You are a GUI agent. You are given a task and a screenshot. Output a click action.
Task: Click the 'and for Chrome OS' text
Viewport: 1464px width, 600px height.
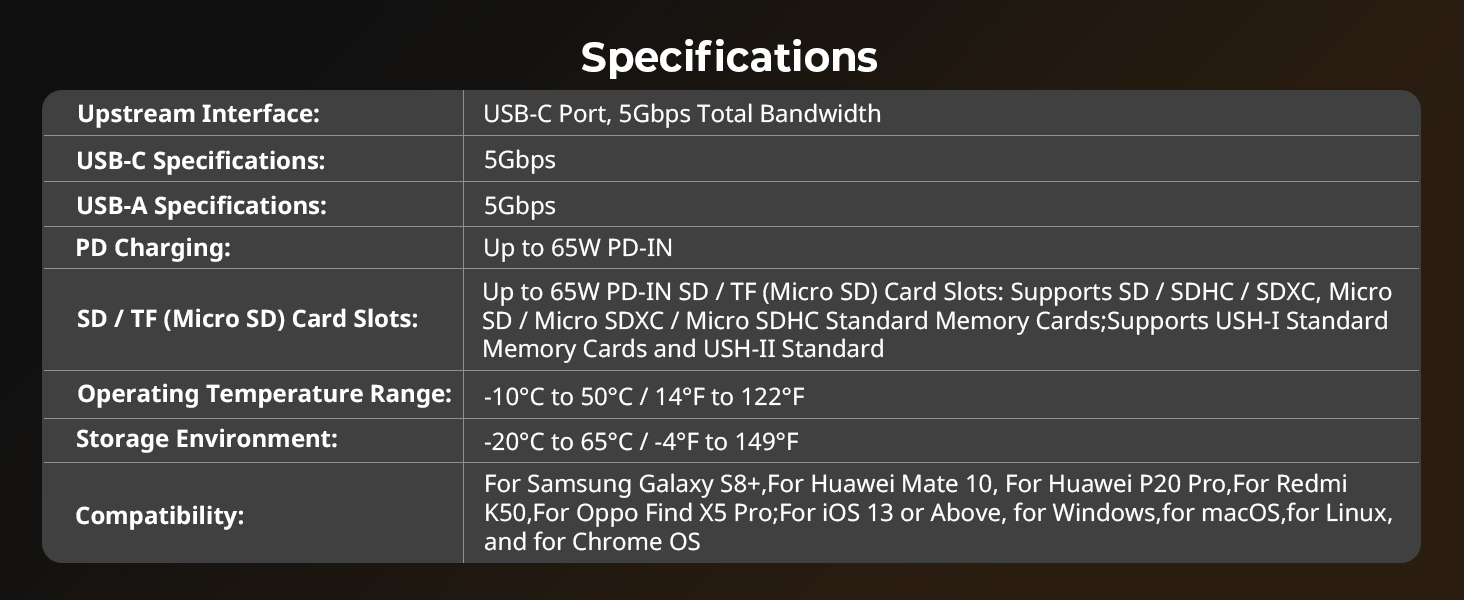592,542
